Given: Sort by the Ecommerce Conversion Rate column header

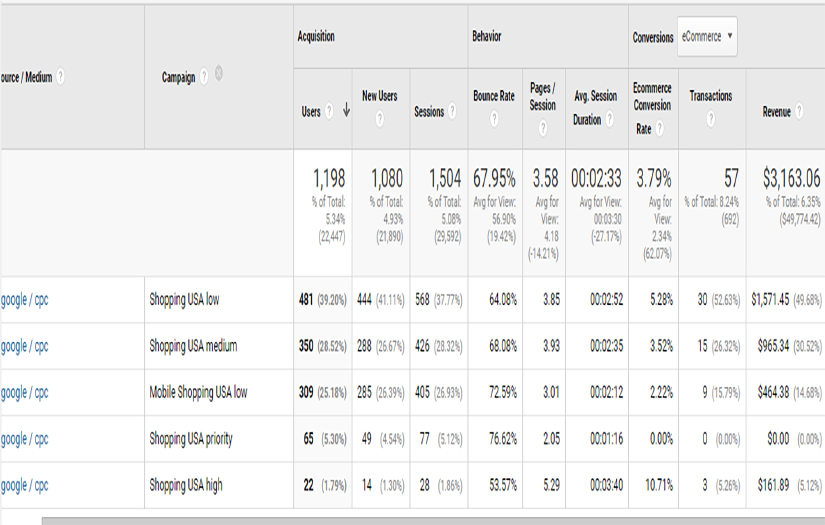Looking at the screenshot, I should point(652,104).
